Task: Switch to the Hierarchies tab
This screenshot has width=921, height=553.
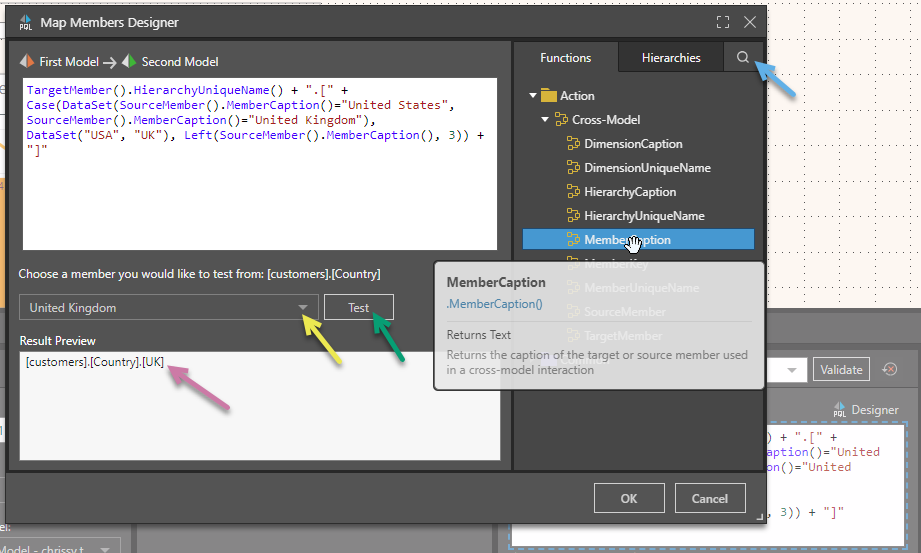Action: pos(671,58)
